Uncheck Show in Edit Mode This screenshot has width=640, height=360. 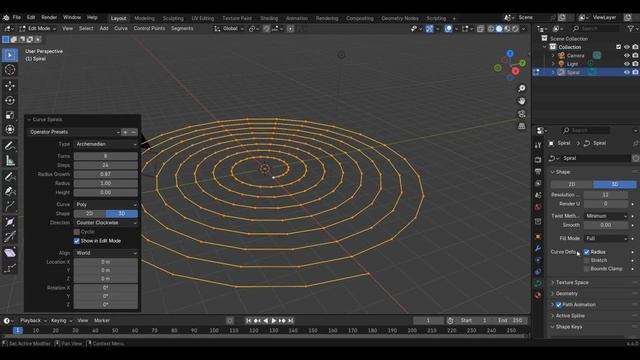[x=76, y=241]
